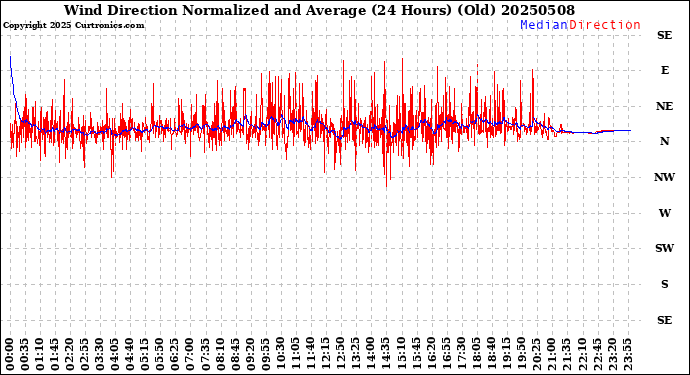Select the red 'Direction' legend label
Image resolution: width=690 pixels, height=375 pixels.
click(x=605, y=25)
